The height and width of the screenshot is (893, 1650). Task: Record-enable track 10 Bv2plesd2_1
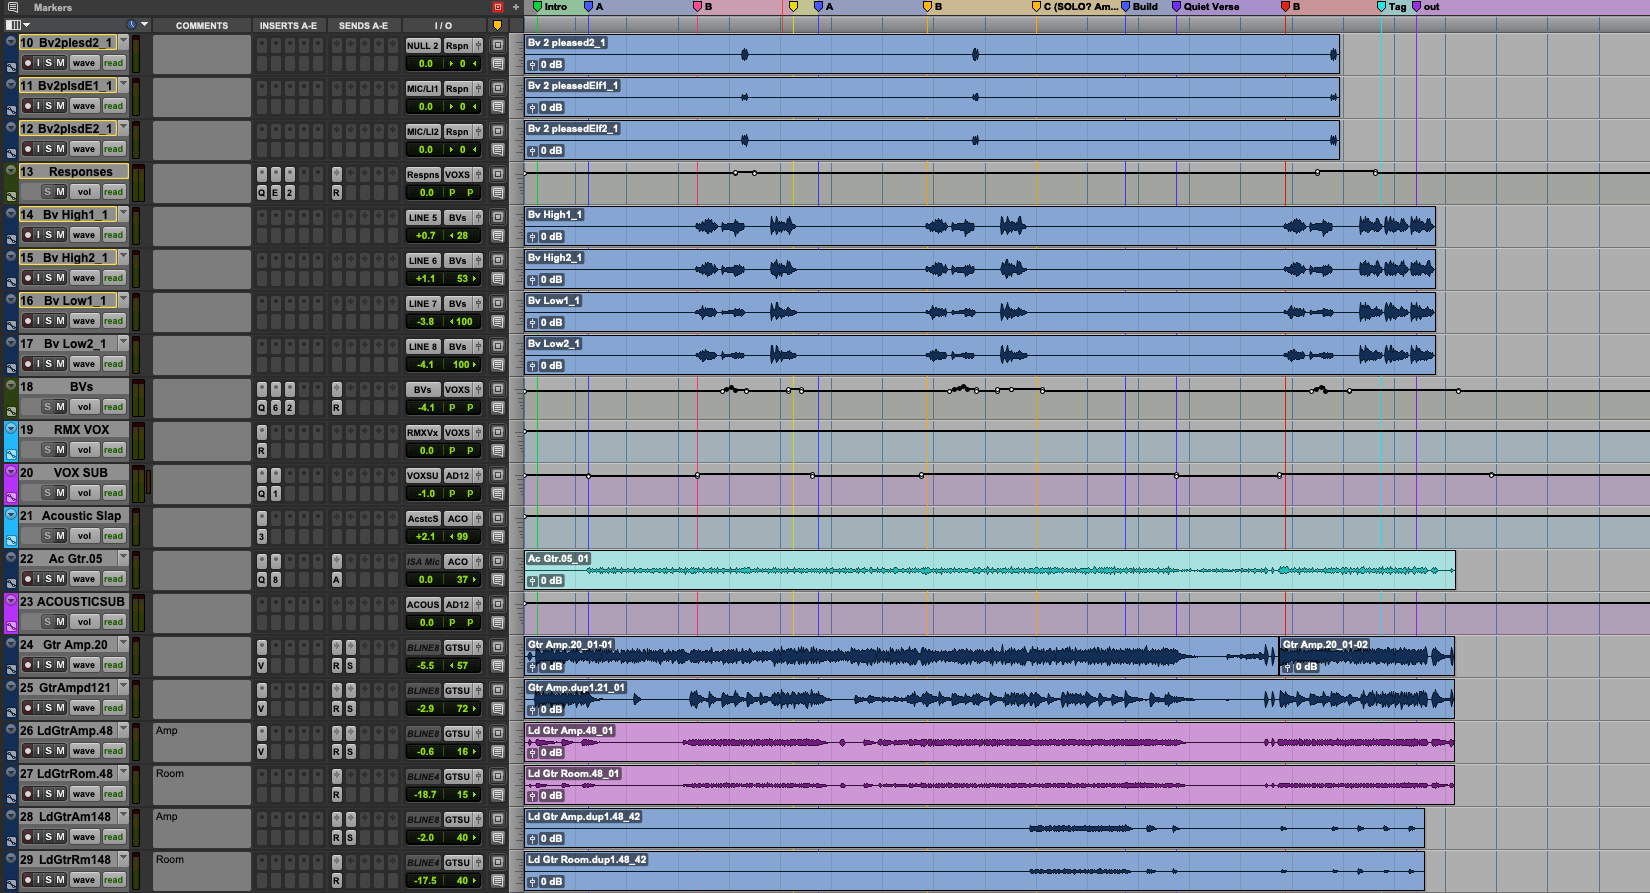(28, 63)
